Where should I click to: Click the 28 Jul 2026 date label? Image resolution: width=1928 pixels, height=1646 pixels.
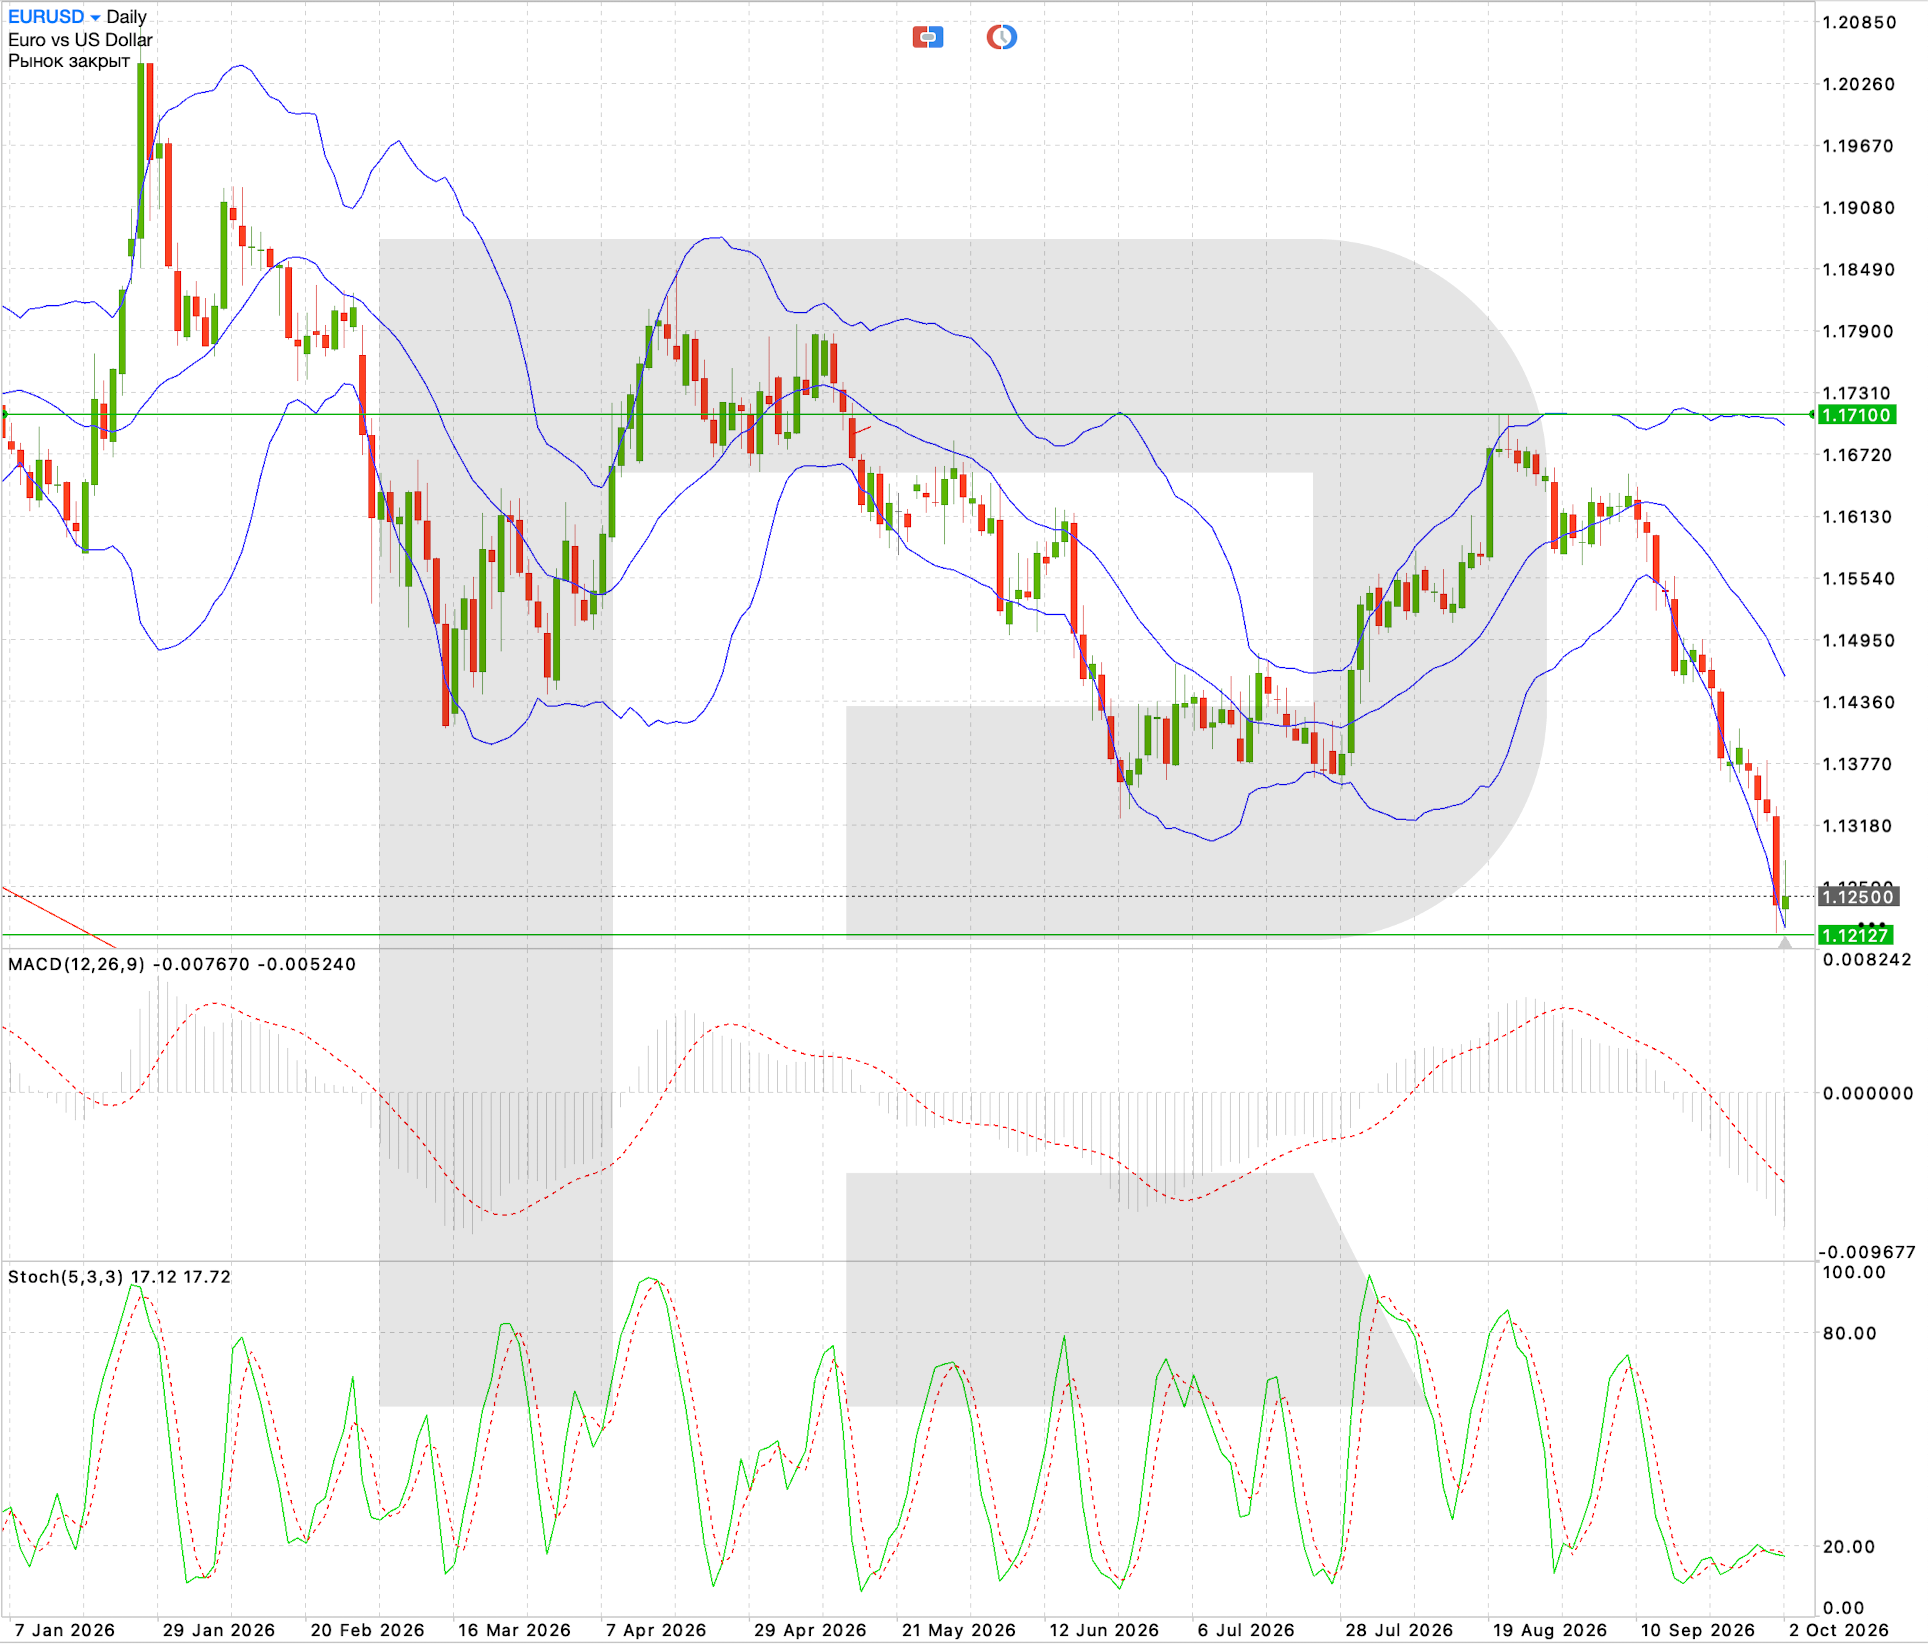(1399, 1630)
